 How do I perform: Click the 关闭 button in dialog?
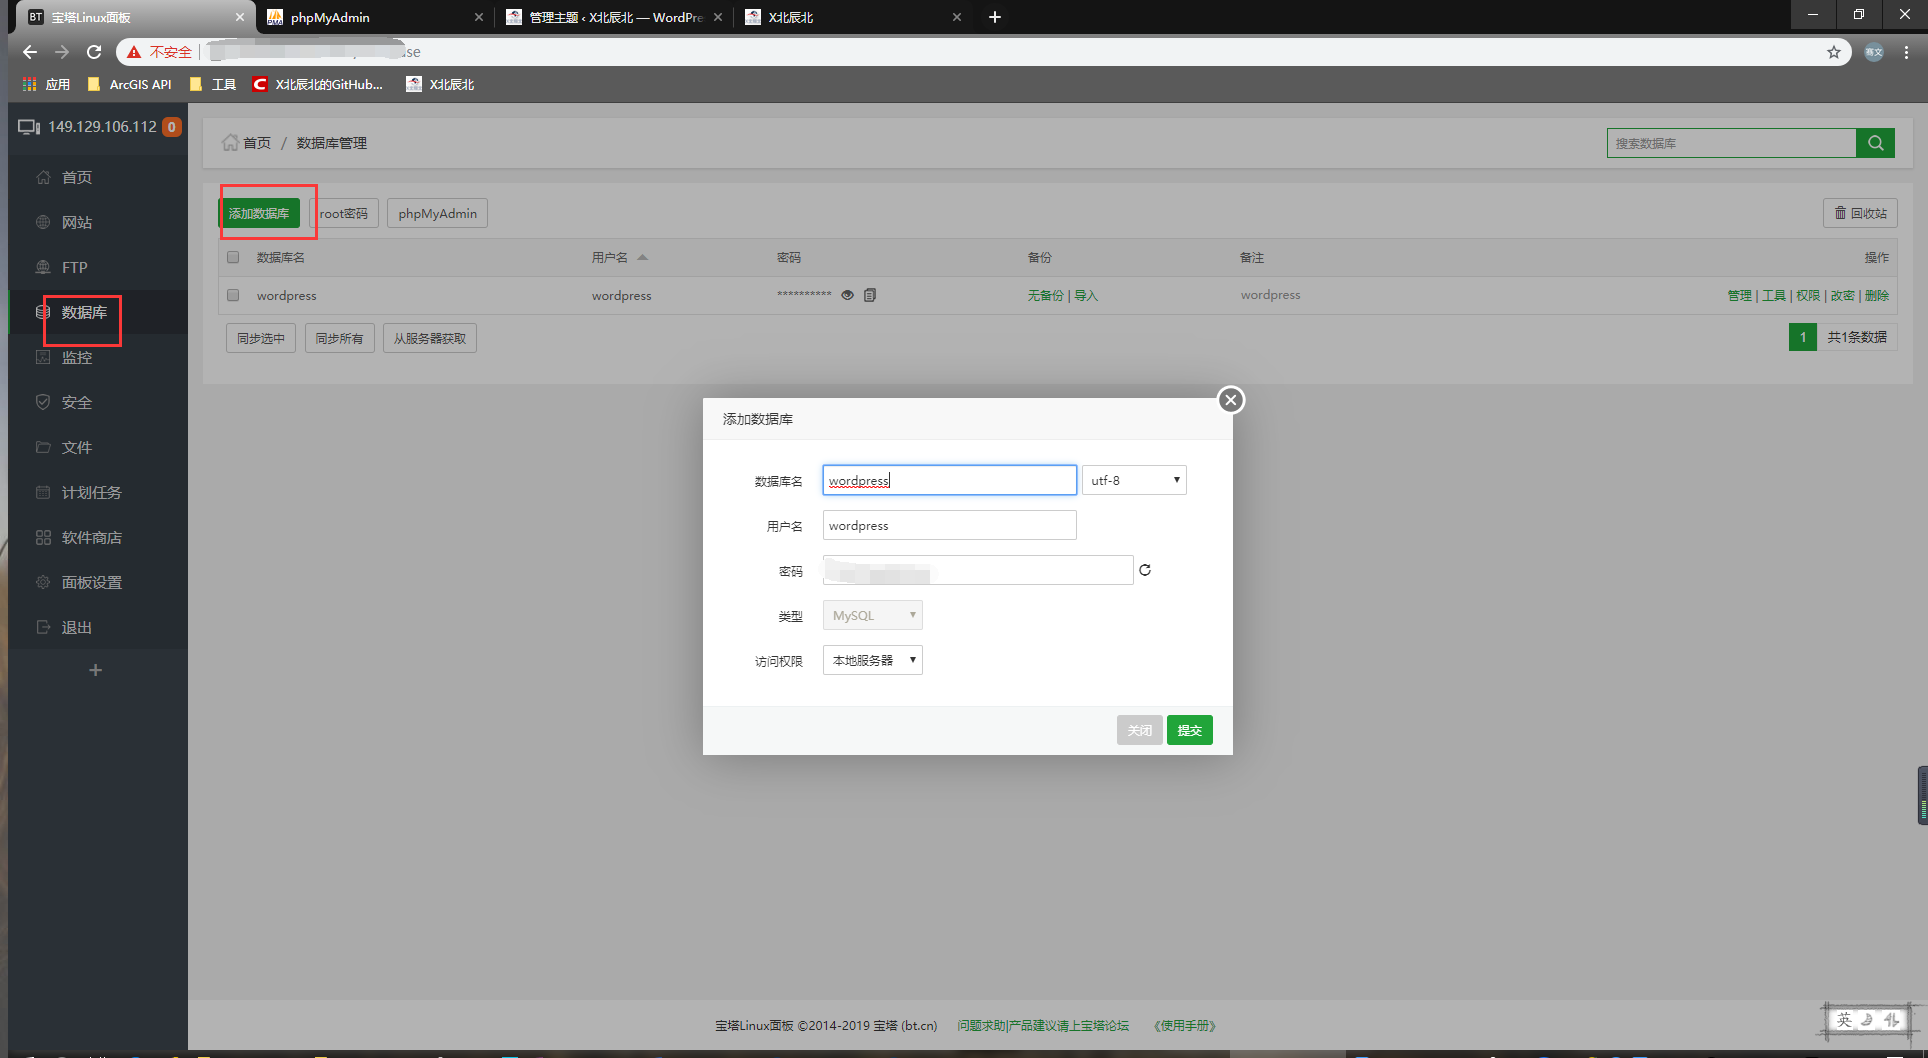(1139, 730)
